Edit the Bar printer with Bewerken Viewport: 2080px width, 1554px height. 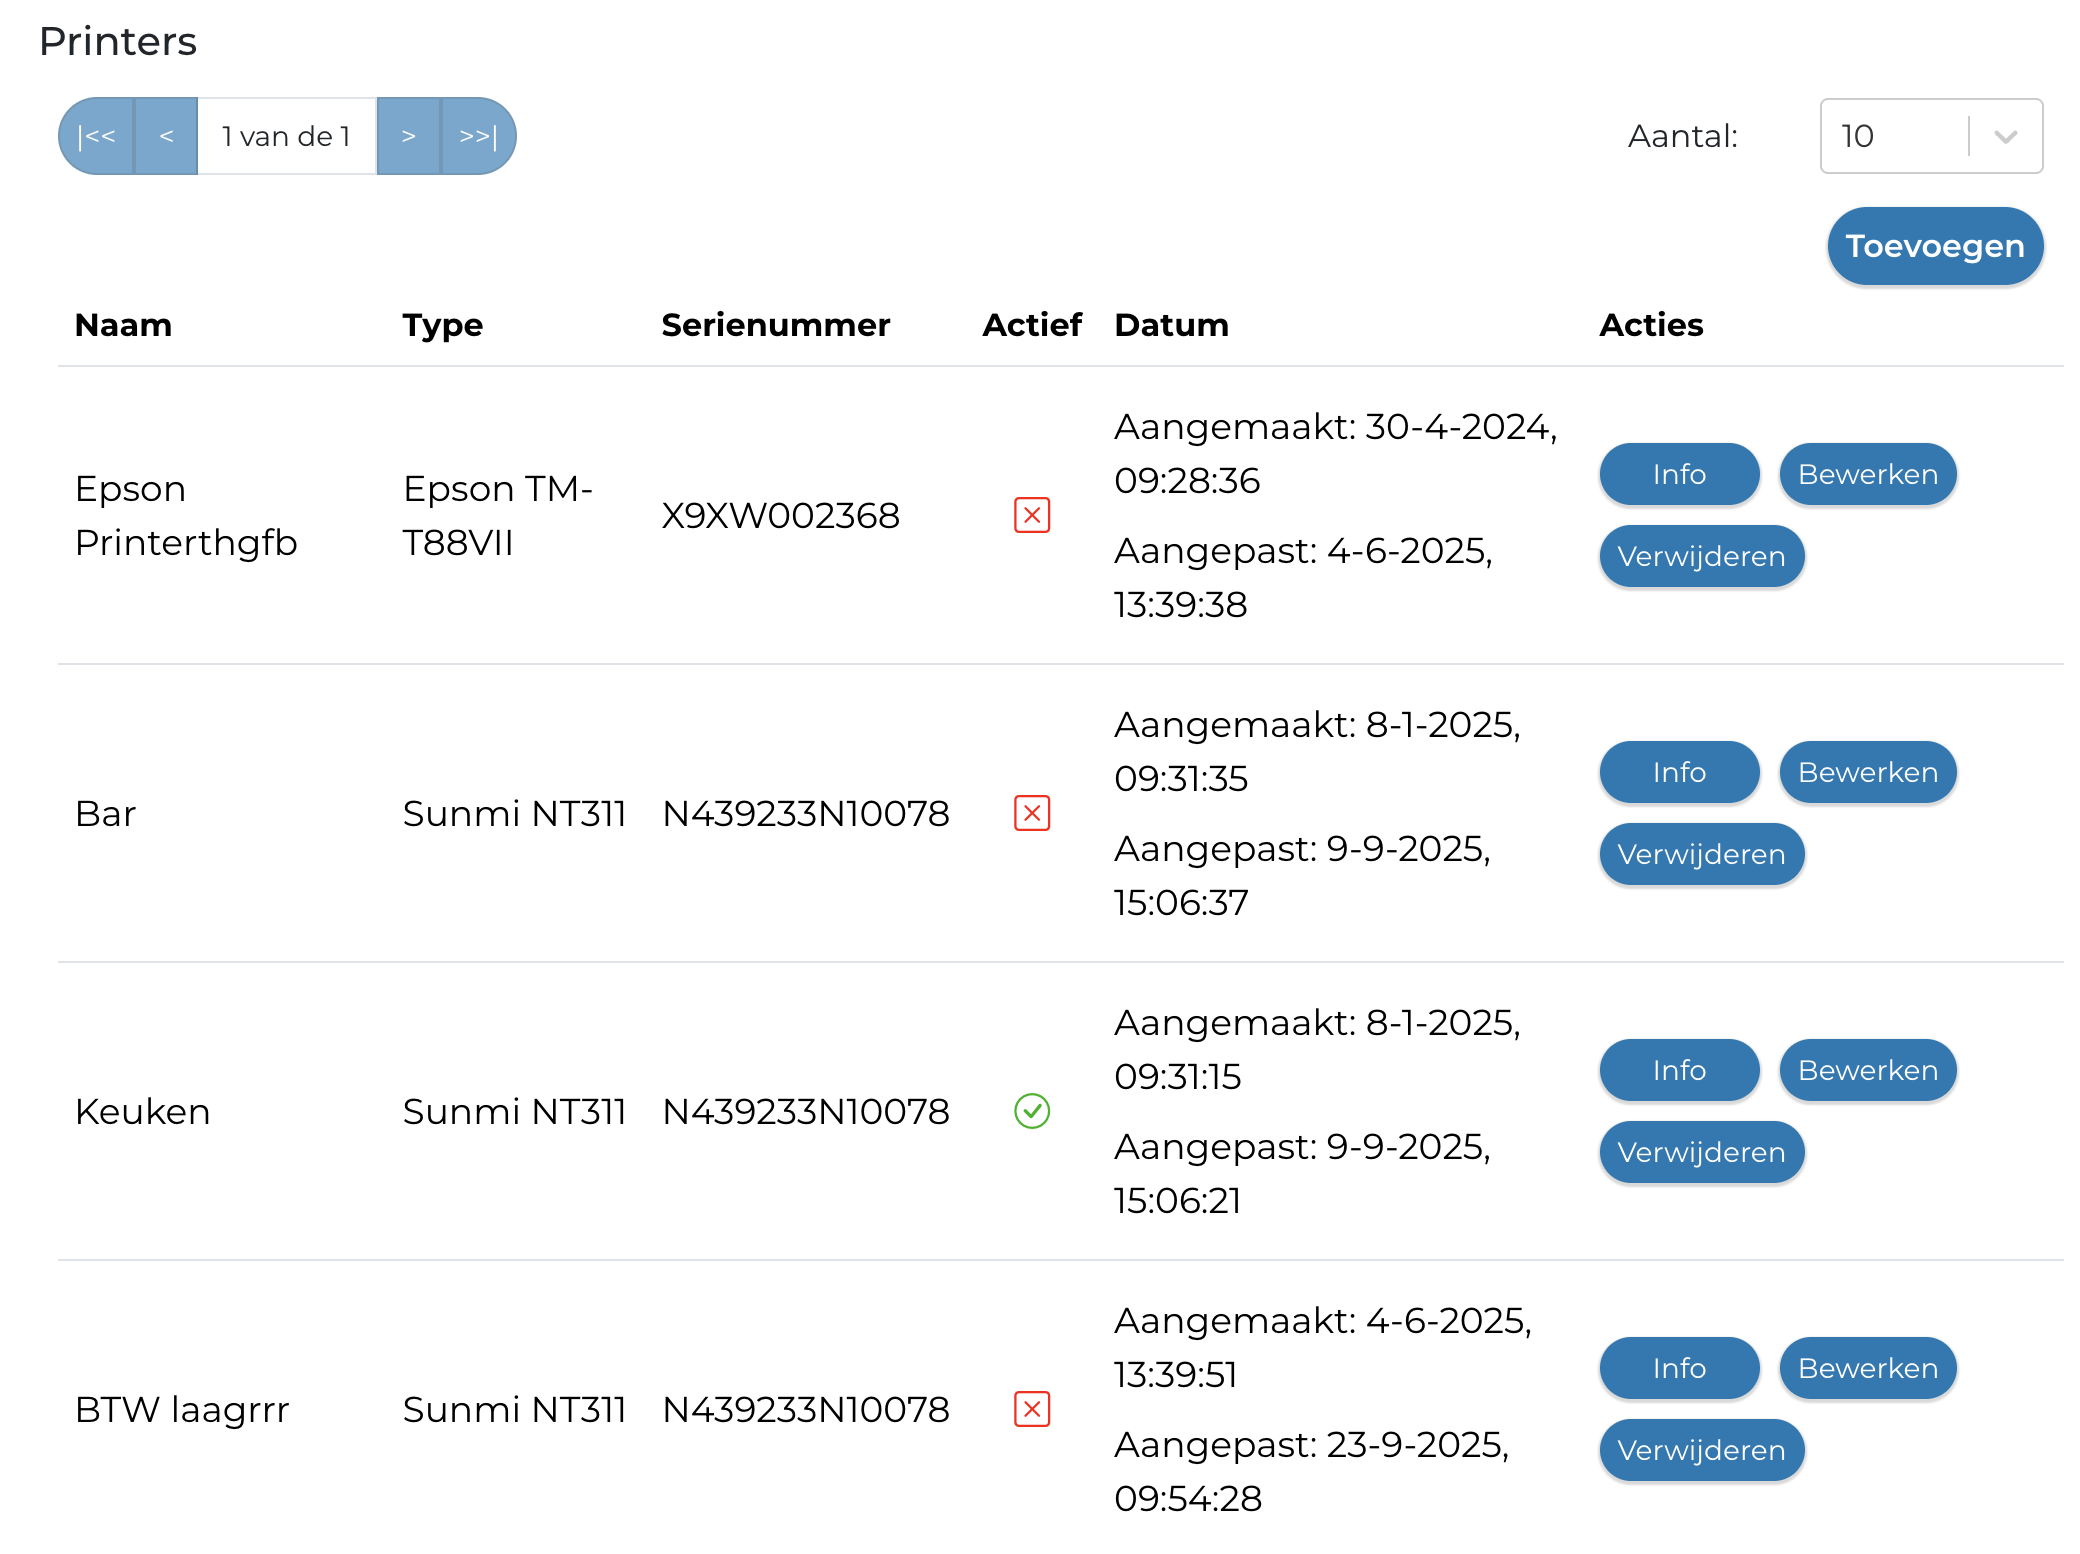pos(1867,772)
